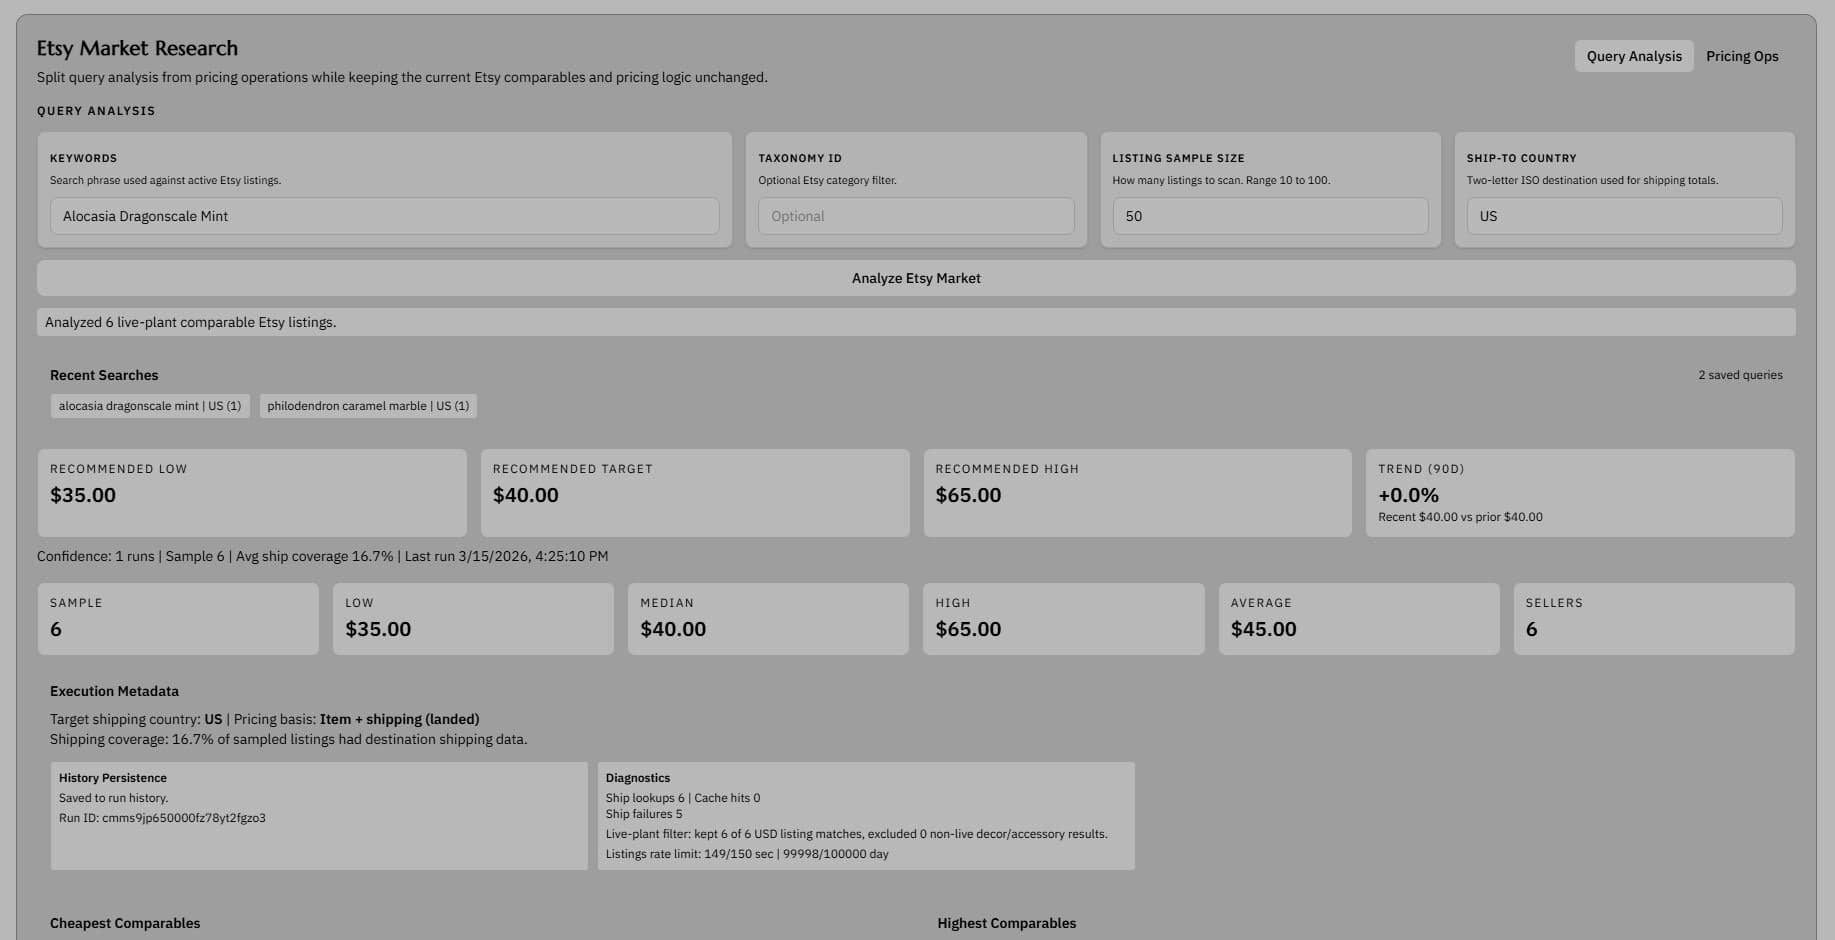Click the Median card showing $40.00
Viewport: 1835px width, 940px height.
(x=768, y=618)
